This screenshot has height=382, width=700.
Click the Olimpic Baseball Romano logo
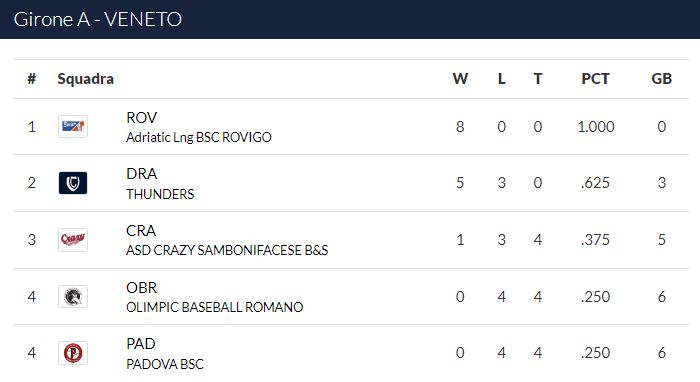73,297
